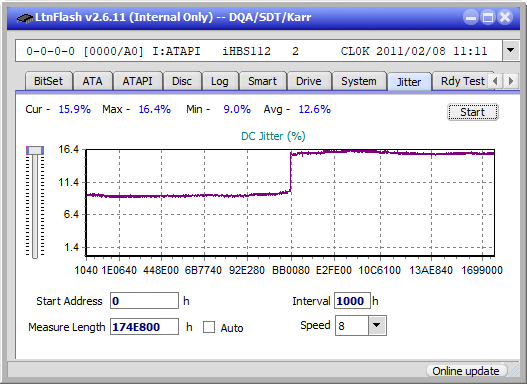This screenshot has width=527, height=384.
Task: Click the Max value 16.4%
Action: (x=155, y=109)
